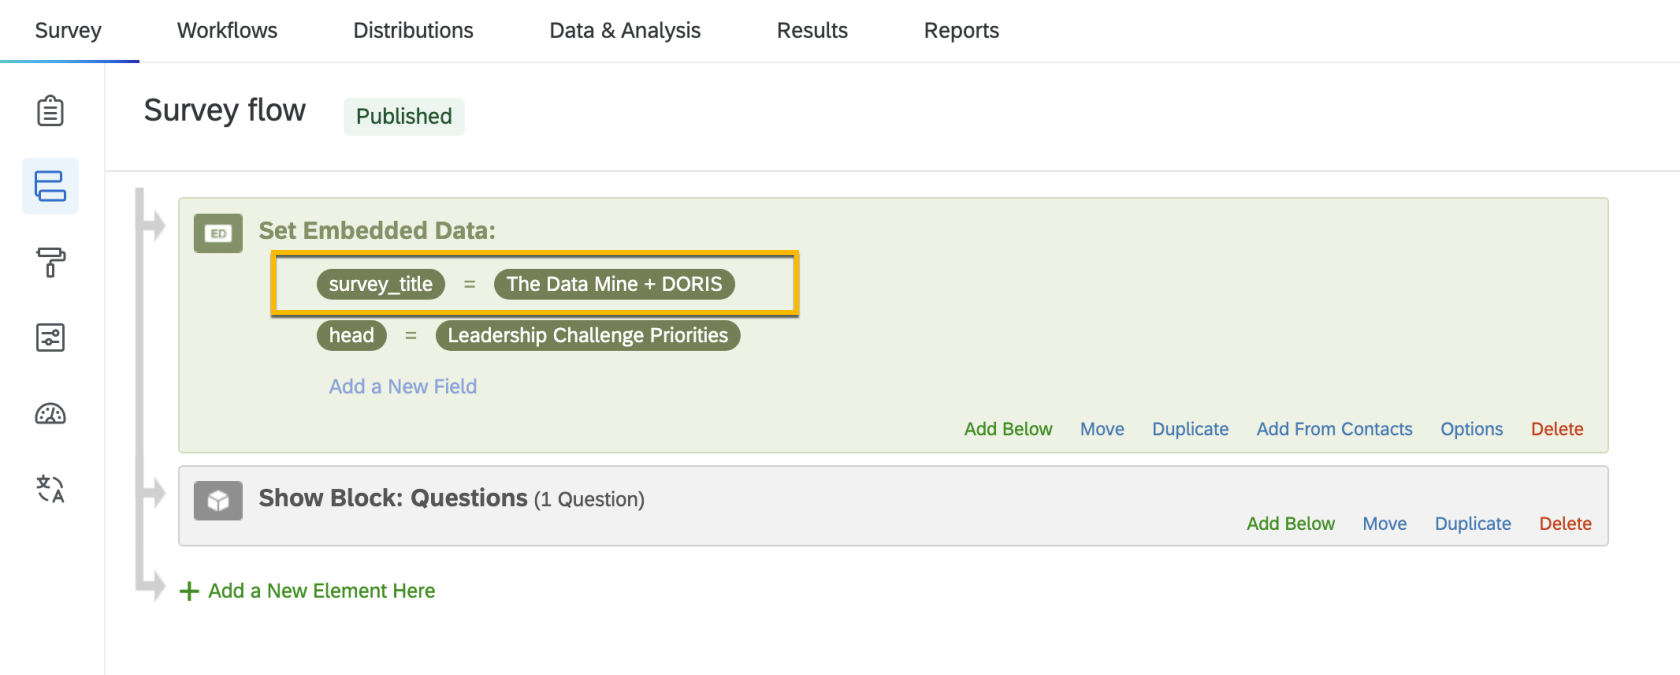Screen dimensions: 1680x675
Task: Click Add Below on Show Block element
Action: pyautogui.click(x=1290, y=523)
